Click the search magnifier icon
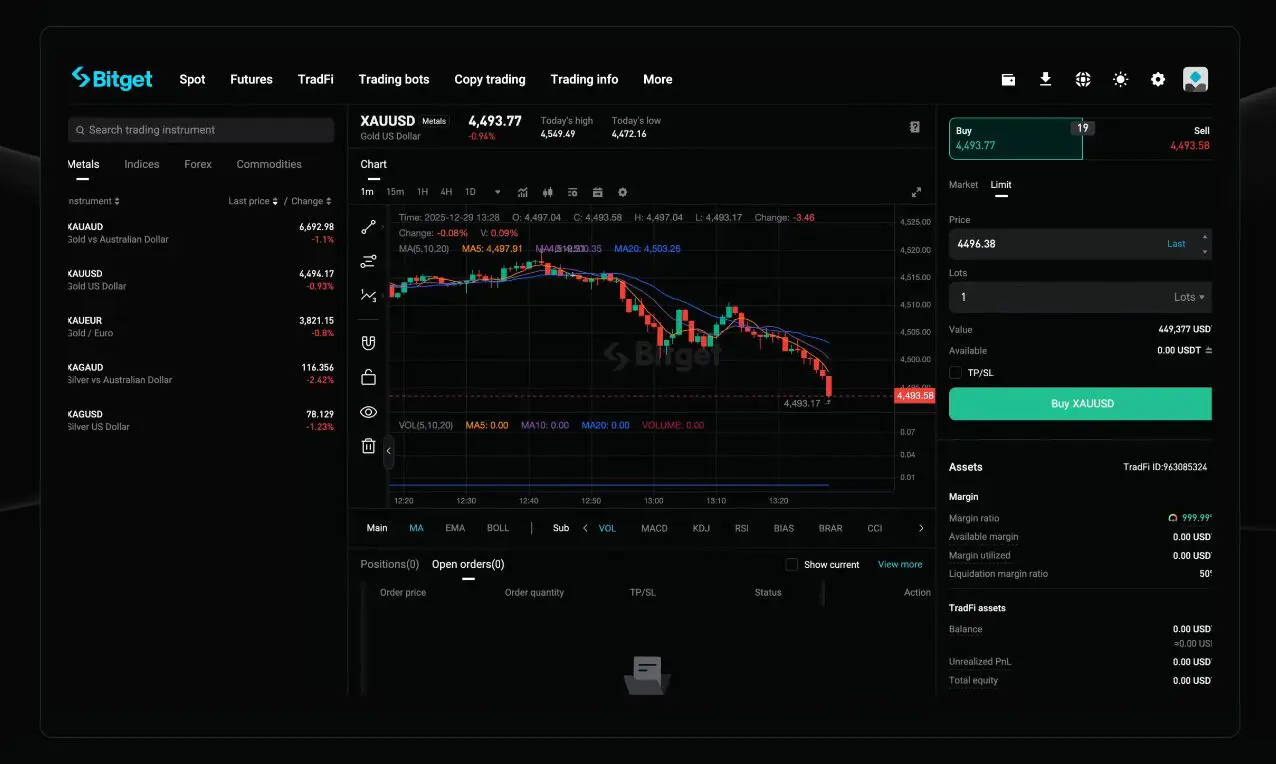This screenshot has height=764, width=1276. (x=79, y=130)
